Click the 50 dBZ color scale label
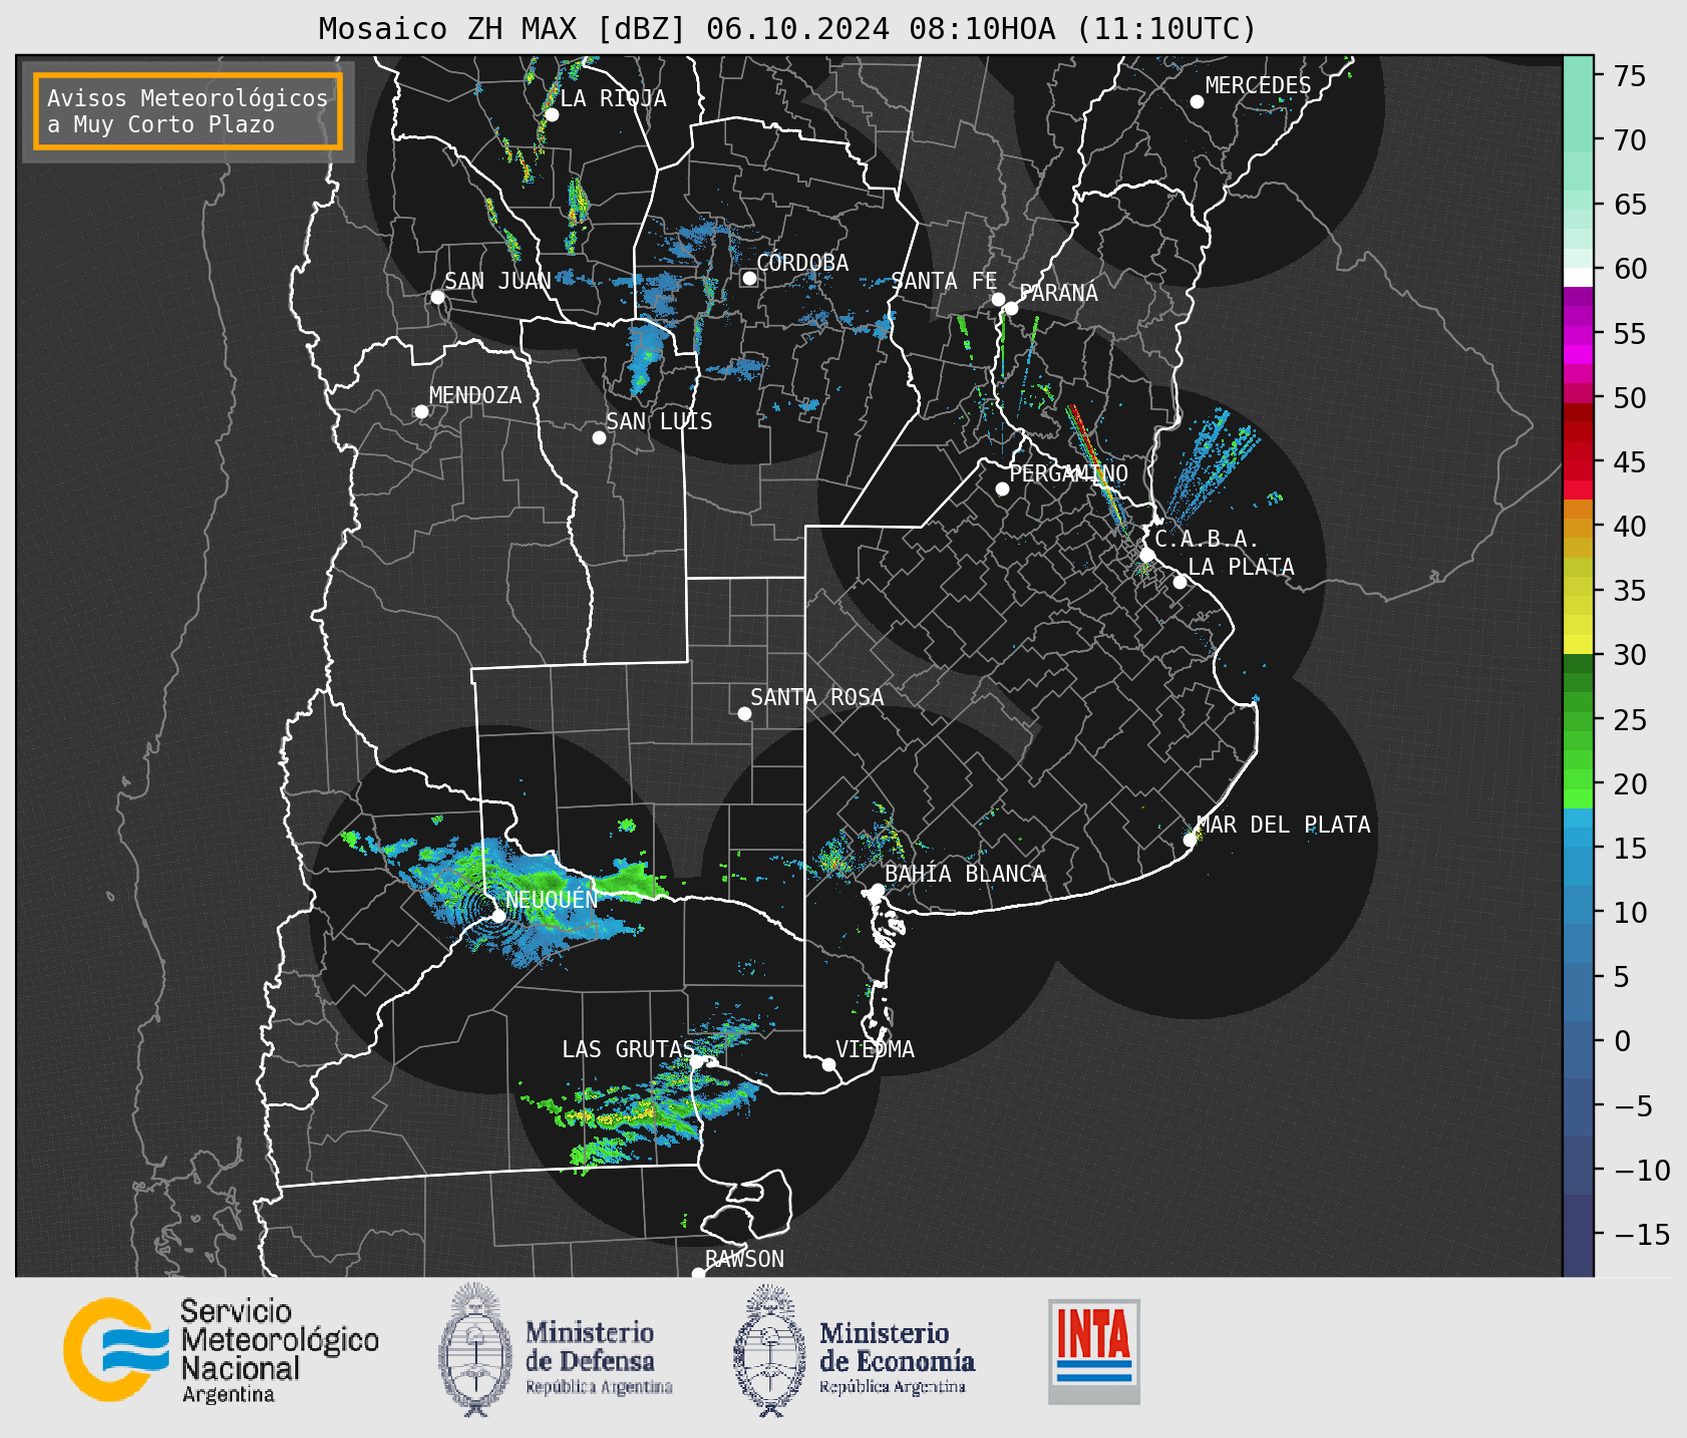Screen dimensions: 1687x1438 1630,398
